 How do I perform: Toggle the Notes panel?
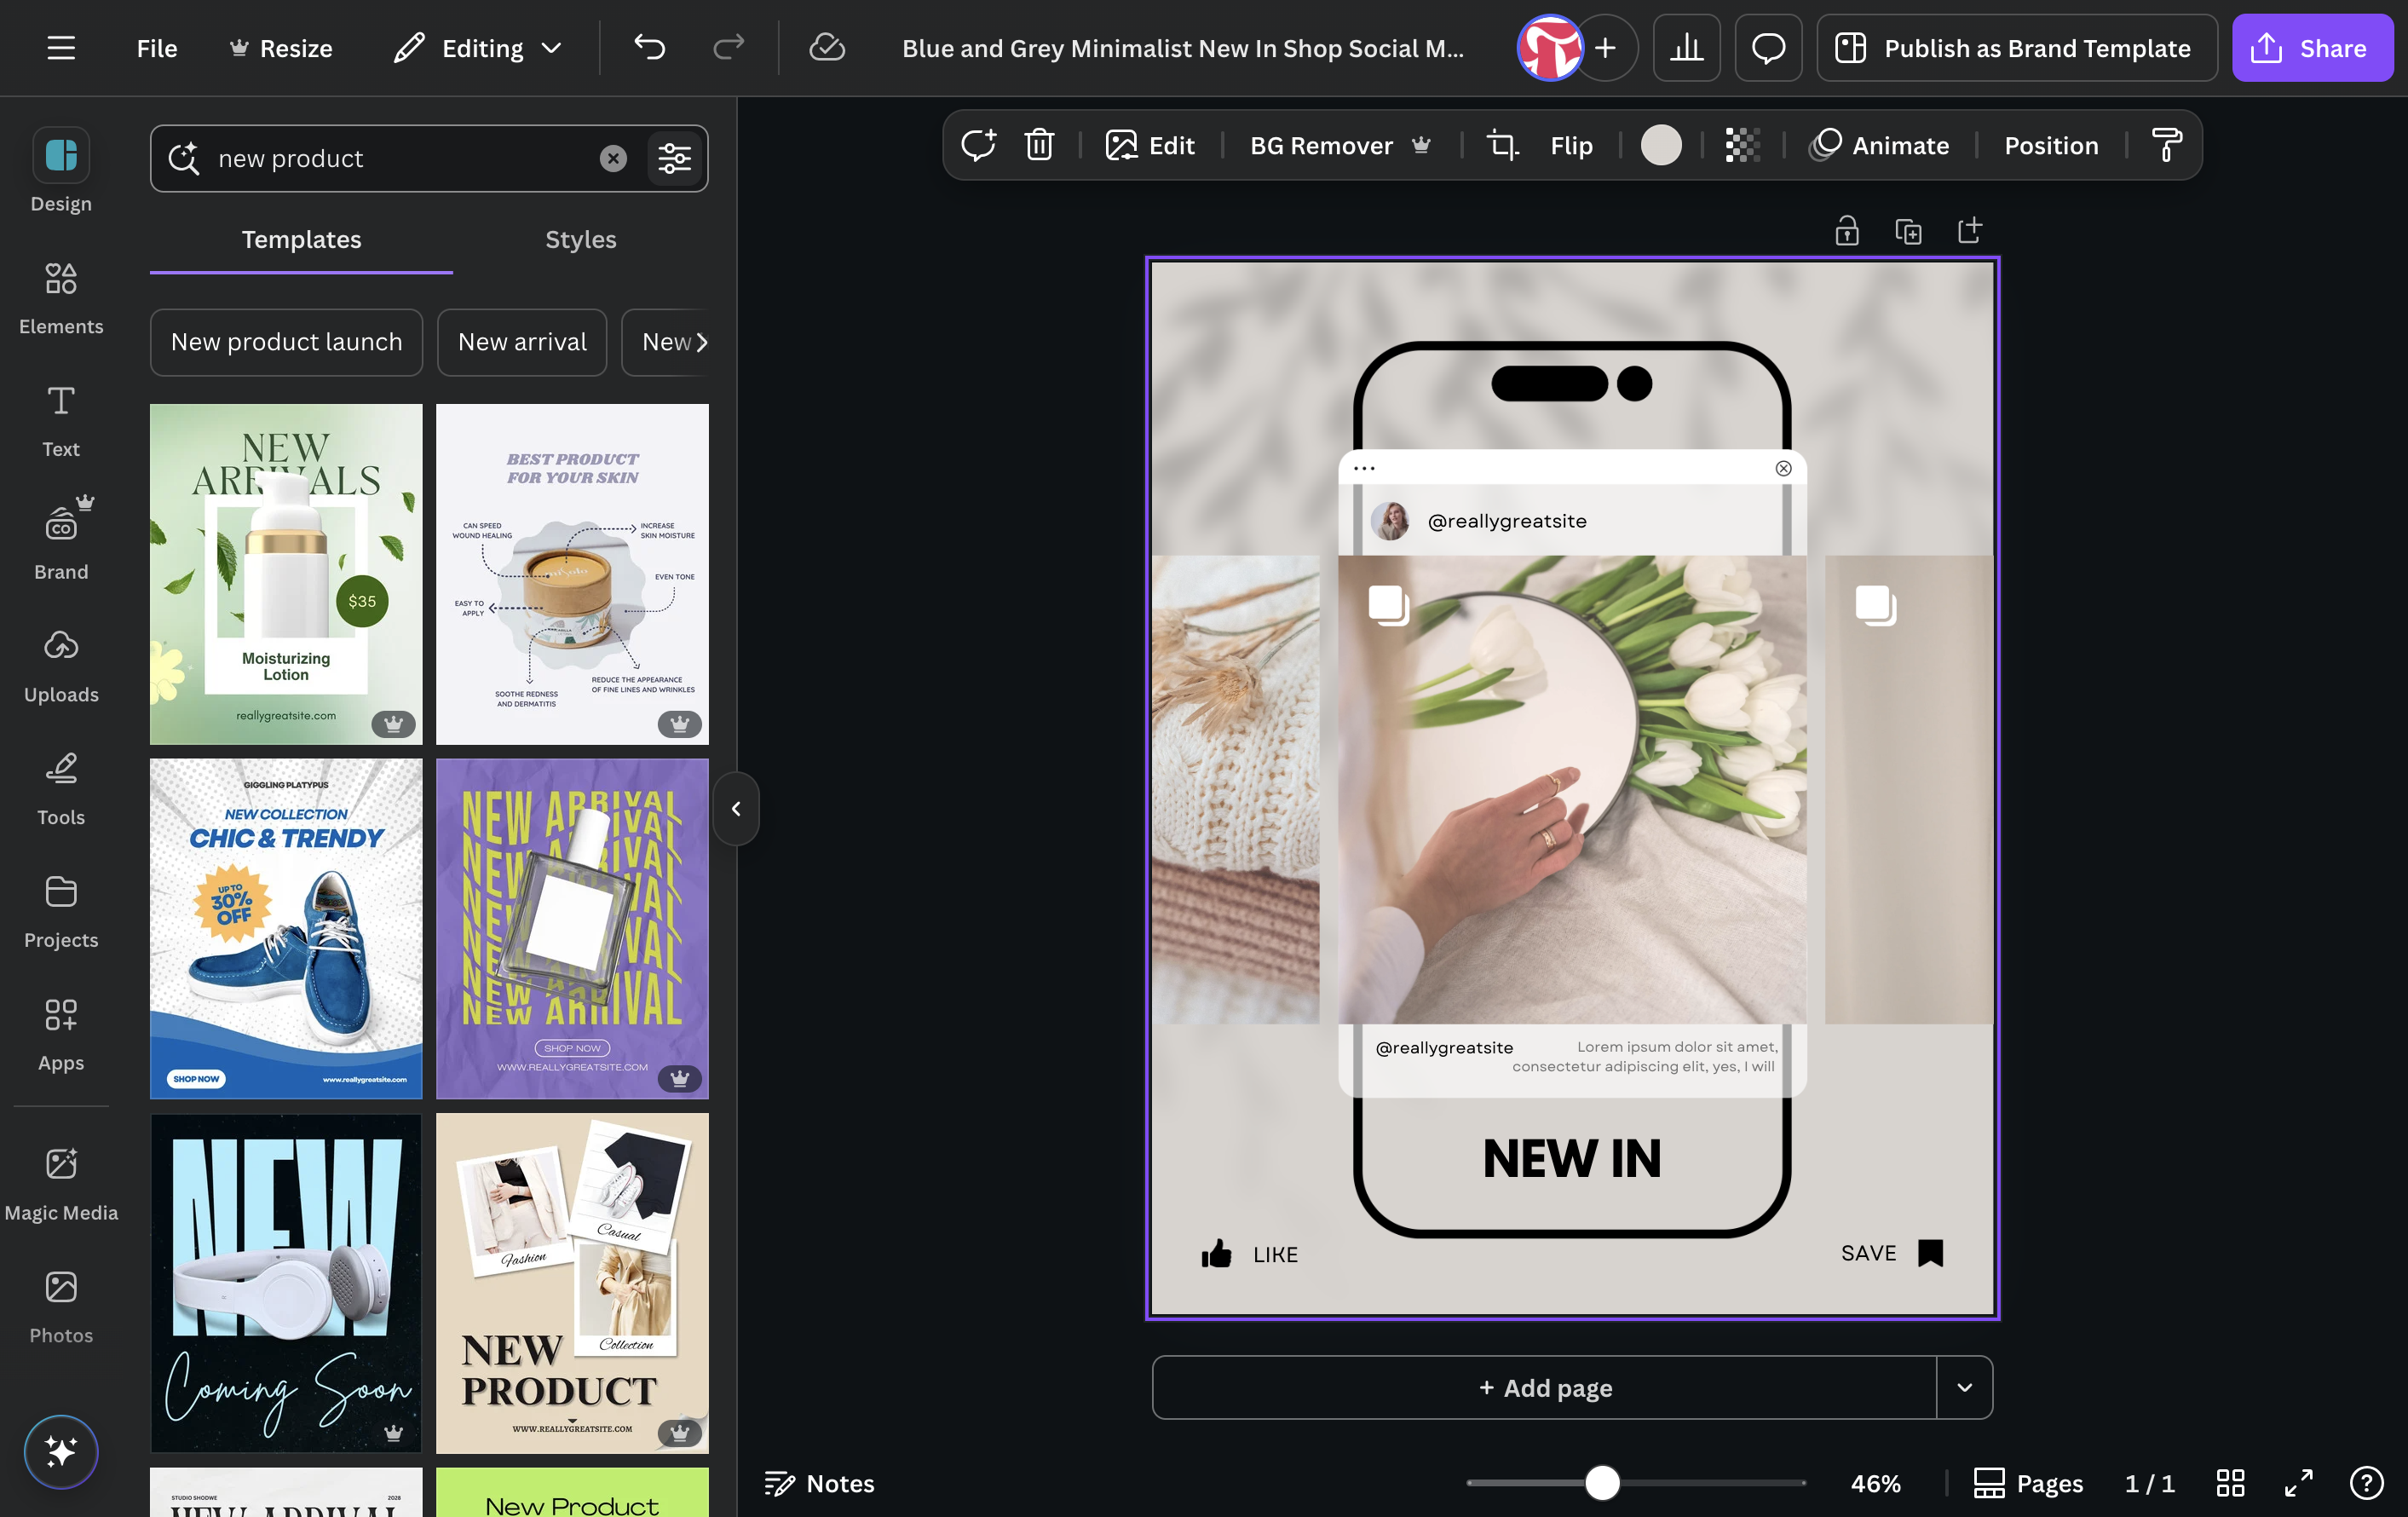[819, 1483]
